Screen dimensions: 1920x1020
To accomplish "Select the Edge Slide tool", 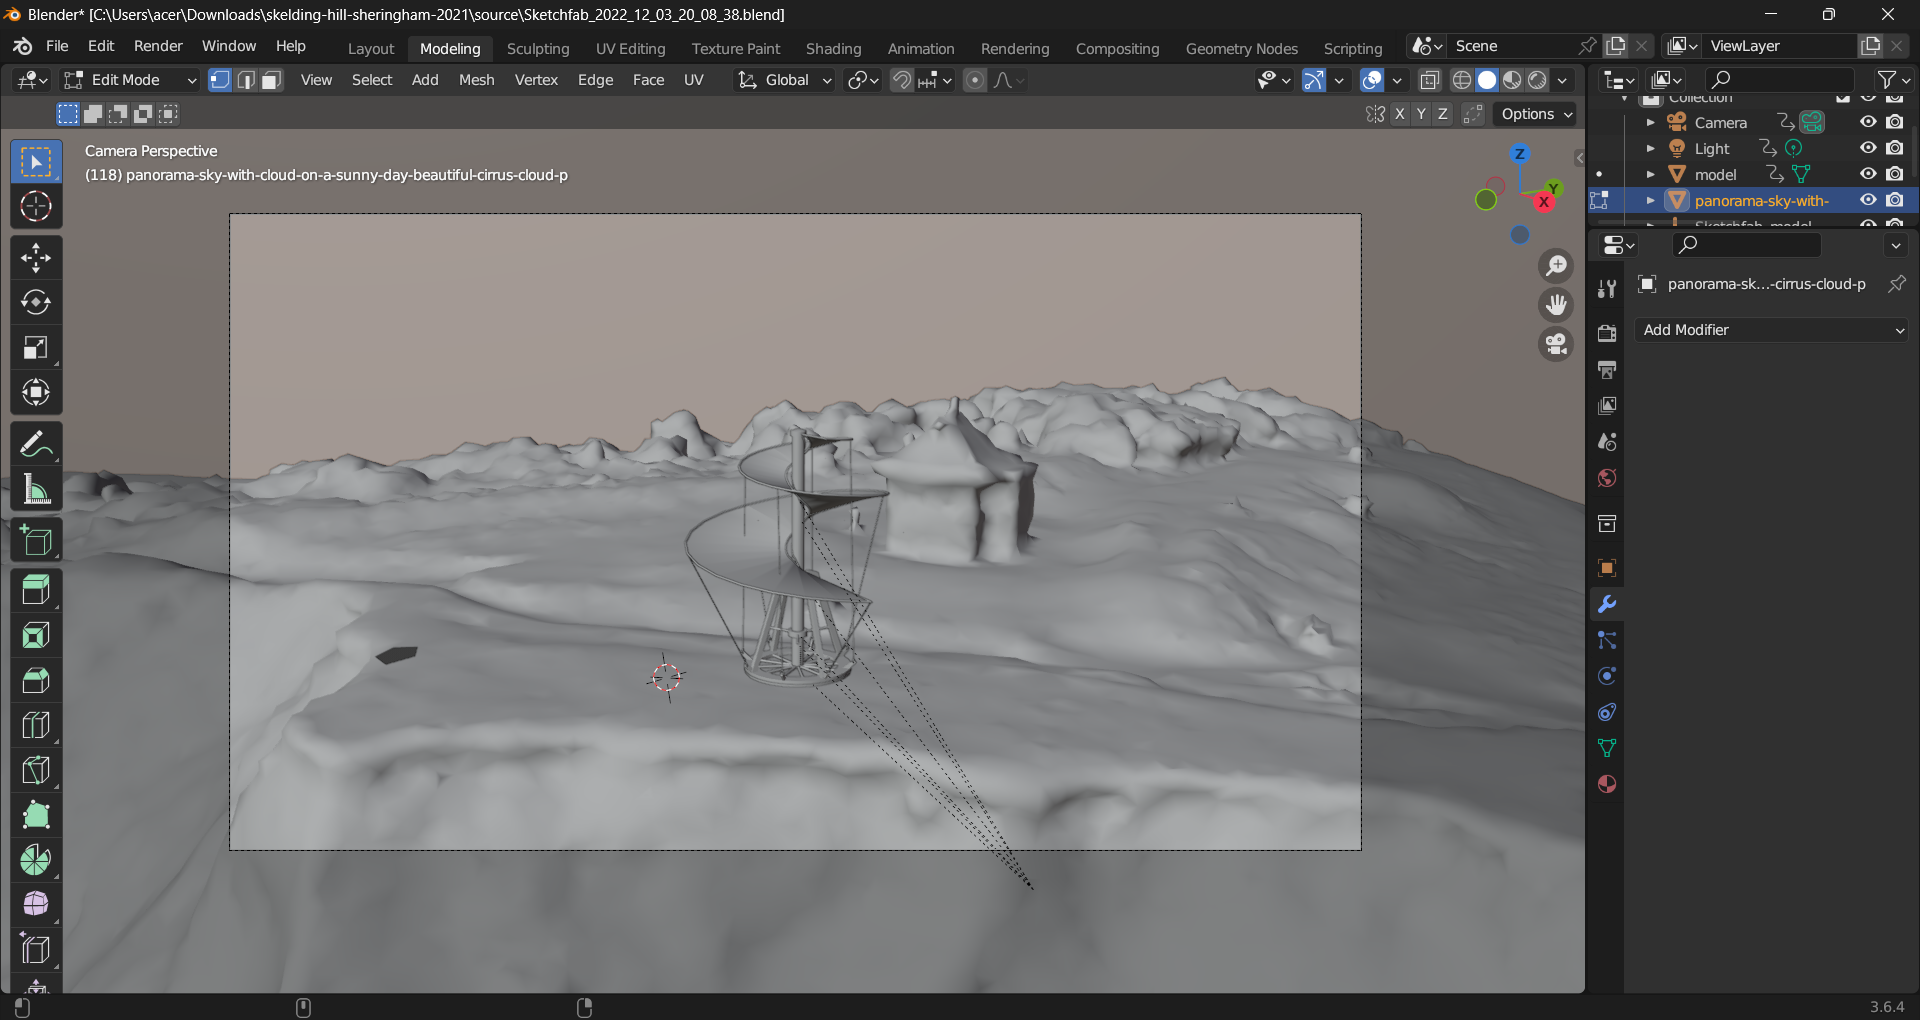I will pyautogui.click(x=36, y=949).
